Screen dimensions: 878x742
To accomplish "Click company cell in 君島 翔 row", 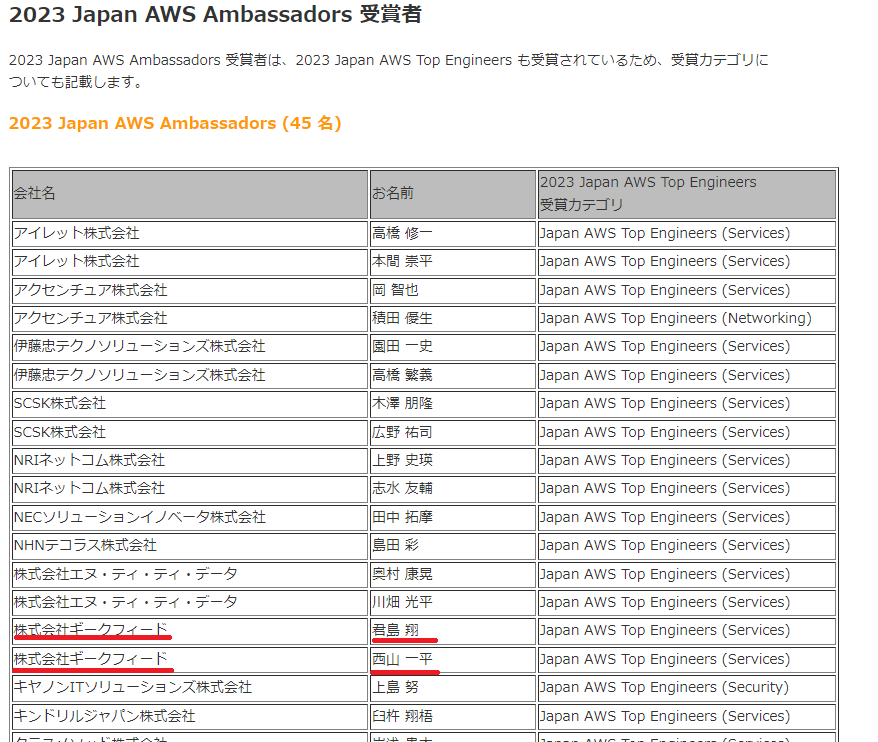I will 190,631.
